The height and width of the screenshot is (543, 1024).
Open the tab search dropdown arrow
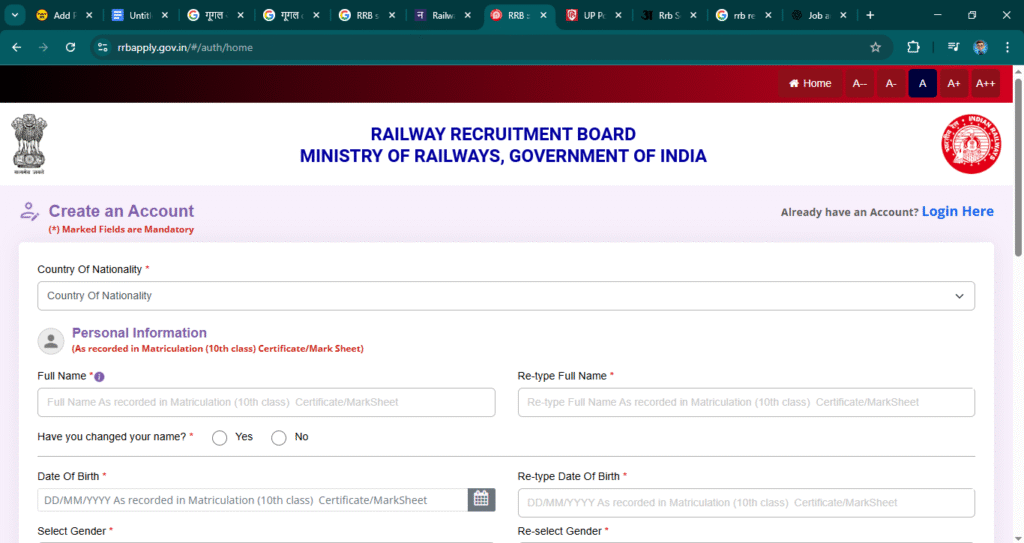point(14,15)
